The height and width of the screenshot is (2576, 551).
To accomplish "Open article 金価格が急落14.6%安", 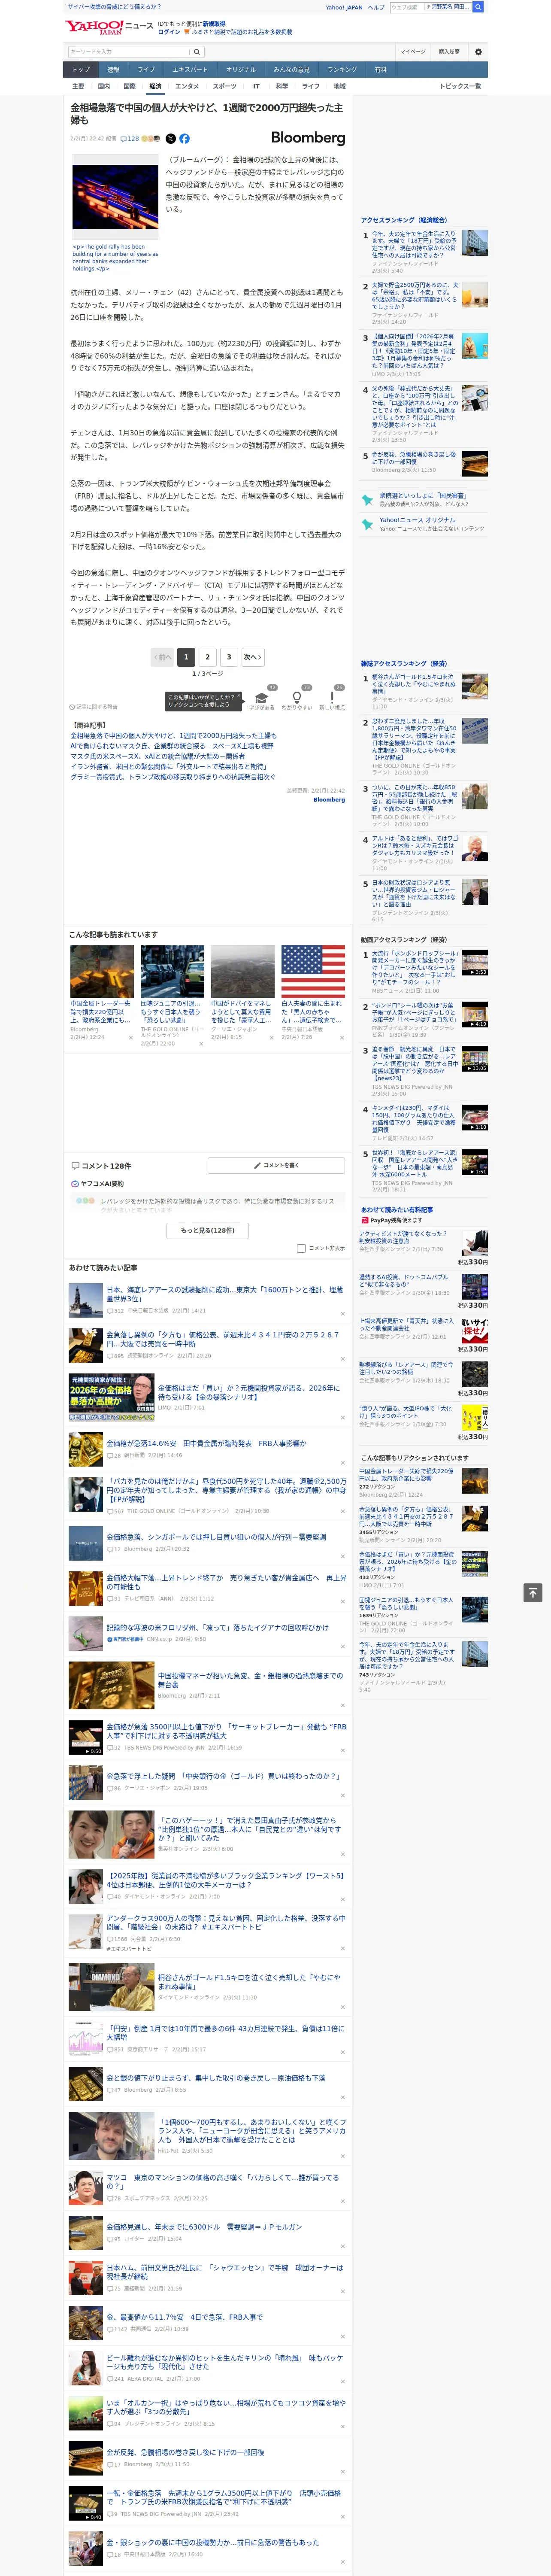I will pos(206,1443).
